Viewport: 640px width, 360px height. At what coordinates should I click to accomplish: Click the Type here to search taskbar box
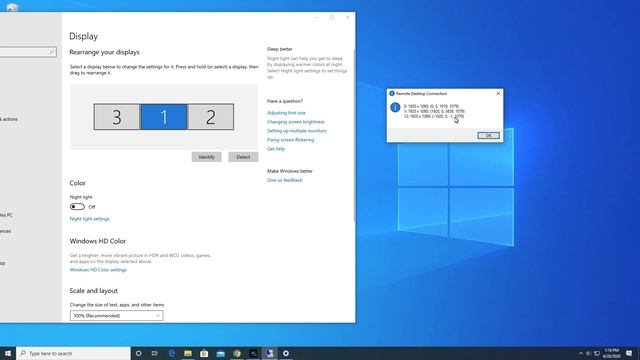(x=73, y=353)
